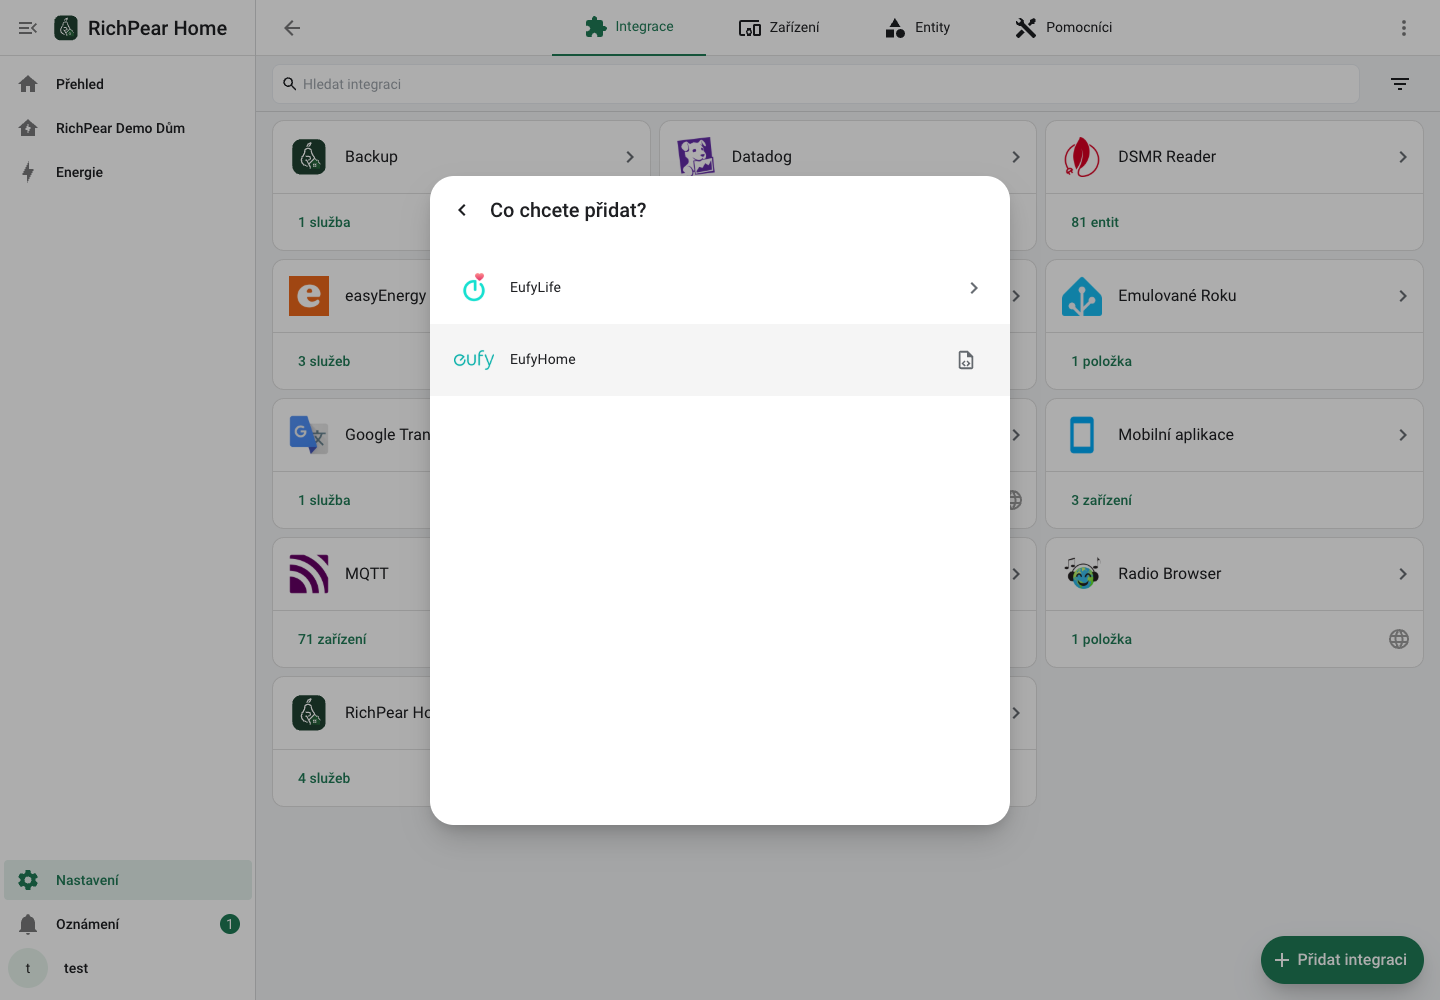Click the EufyHome documentation file icon
Image resolution: width=1440 pixels, height=1000 pixels.
pyautogui.click(x=966, y=360)
